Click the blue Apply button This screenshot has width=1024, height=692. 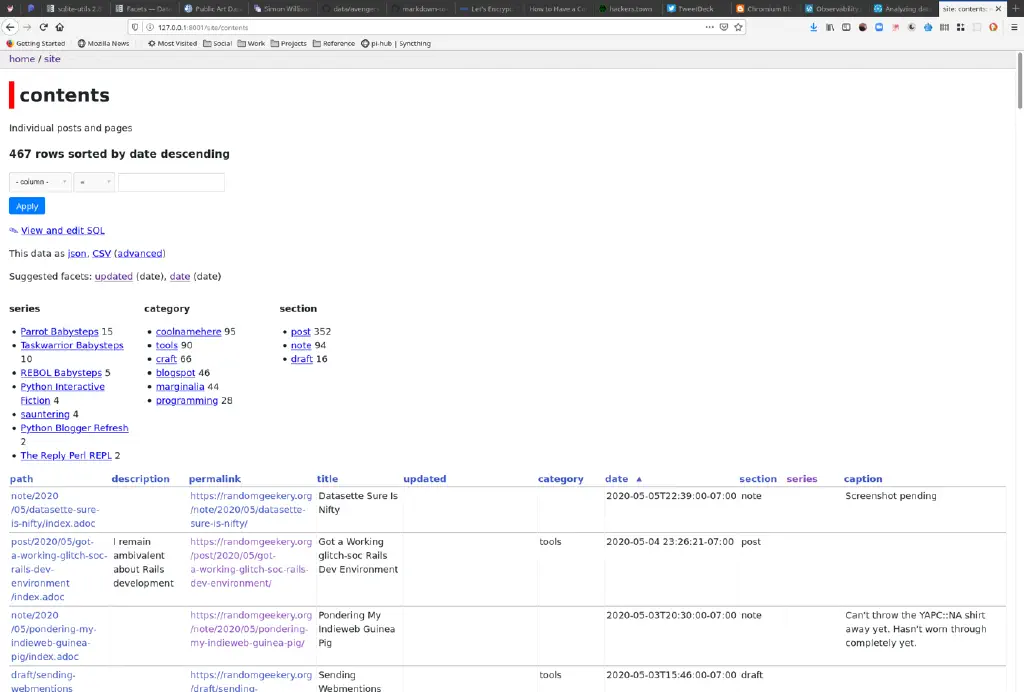tap(27, 206)
